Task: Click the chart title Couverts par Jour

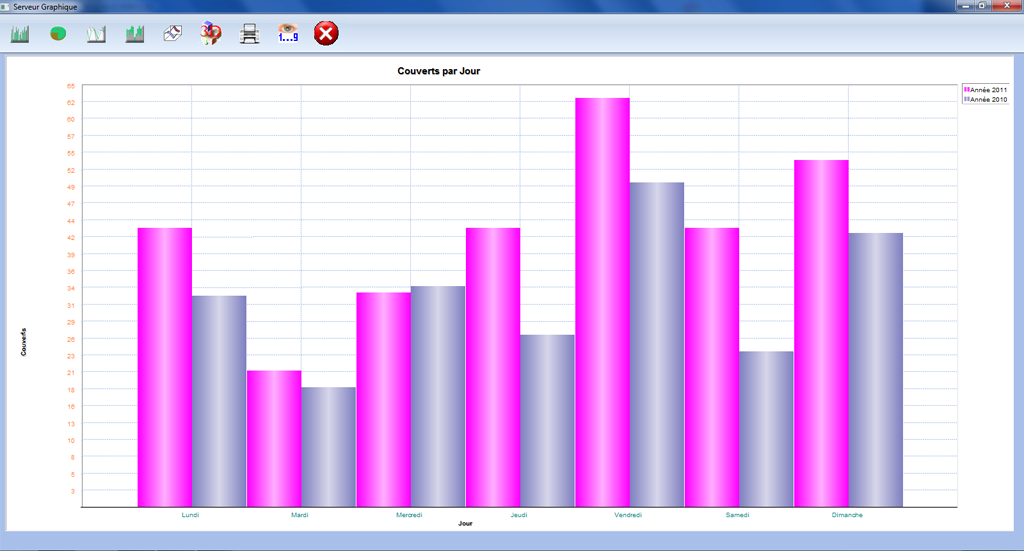Action: click(439, 71)
